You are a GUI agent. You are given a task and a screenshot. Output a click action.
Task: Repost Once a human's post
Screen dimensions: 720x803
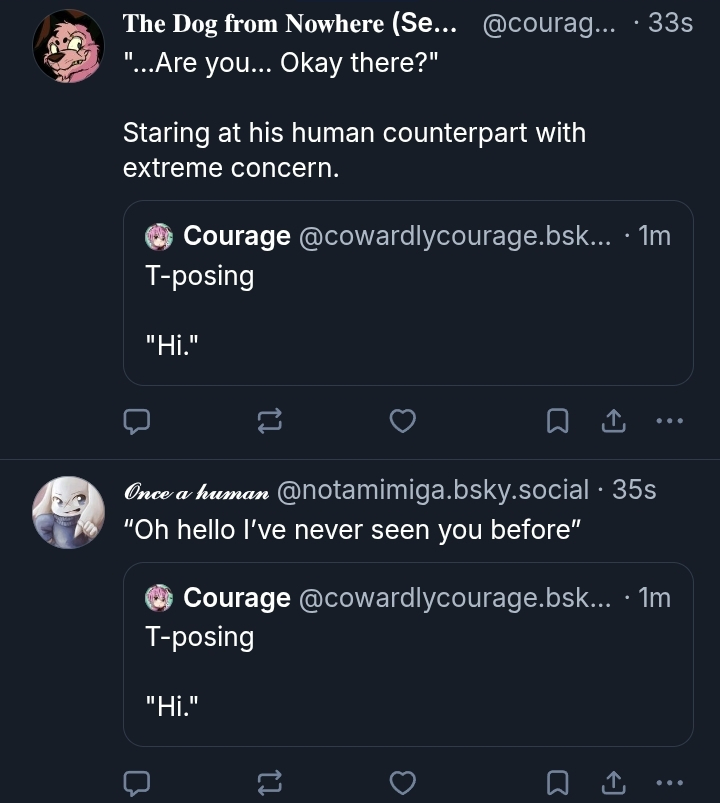click(x=269, y=783)
